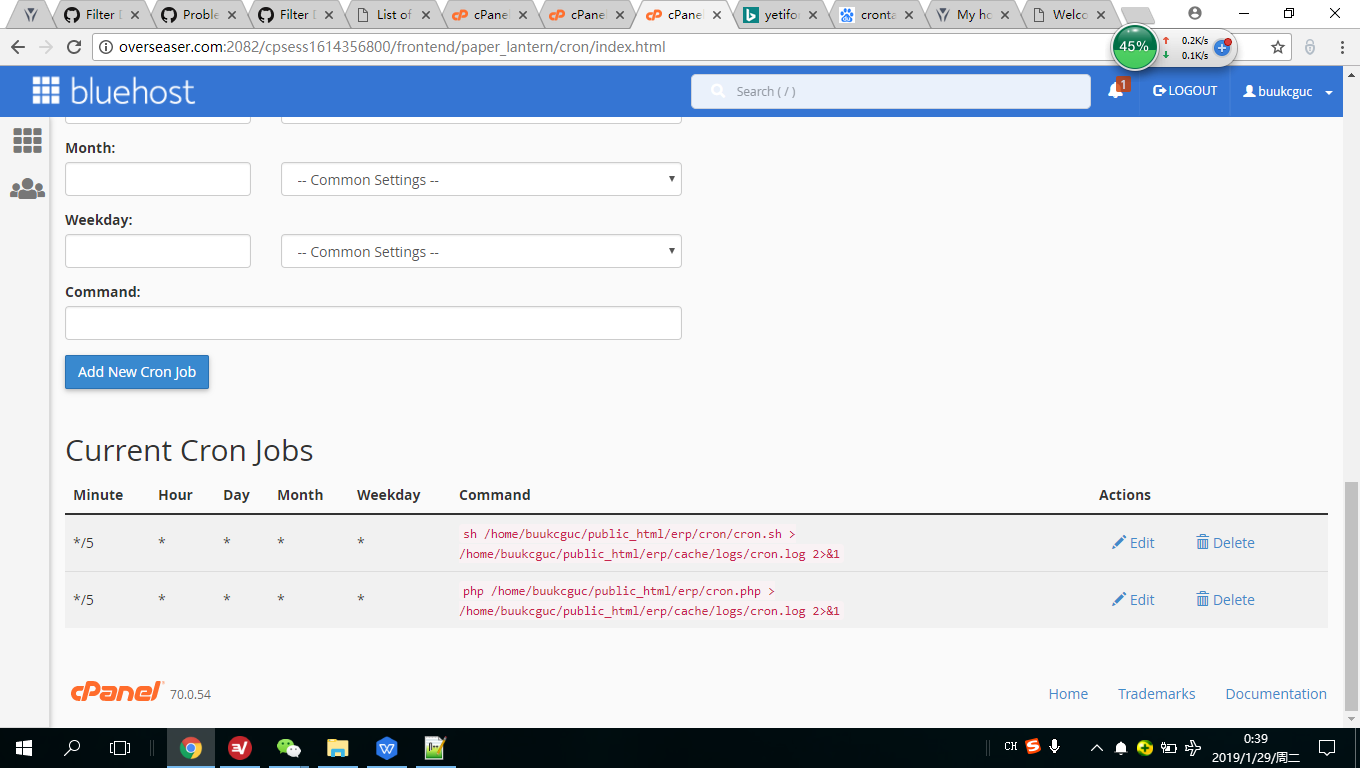The image size is (1360, 768).
Task: Click the cron.sh command text
Action: coord(649,544)
